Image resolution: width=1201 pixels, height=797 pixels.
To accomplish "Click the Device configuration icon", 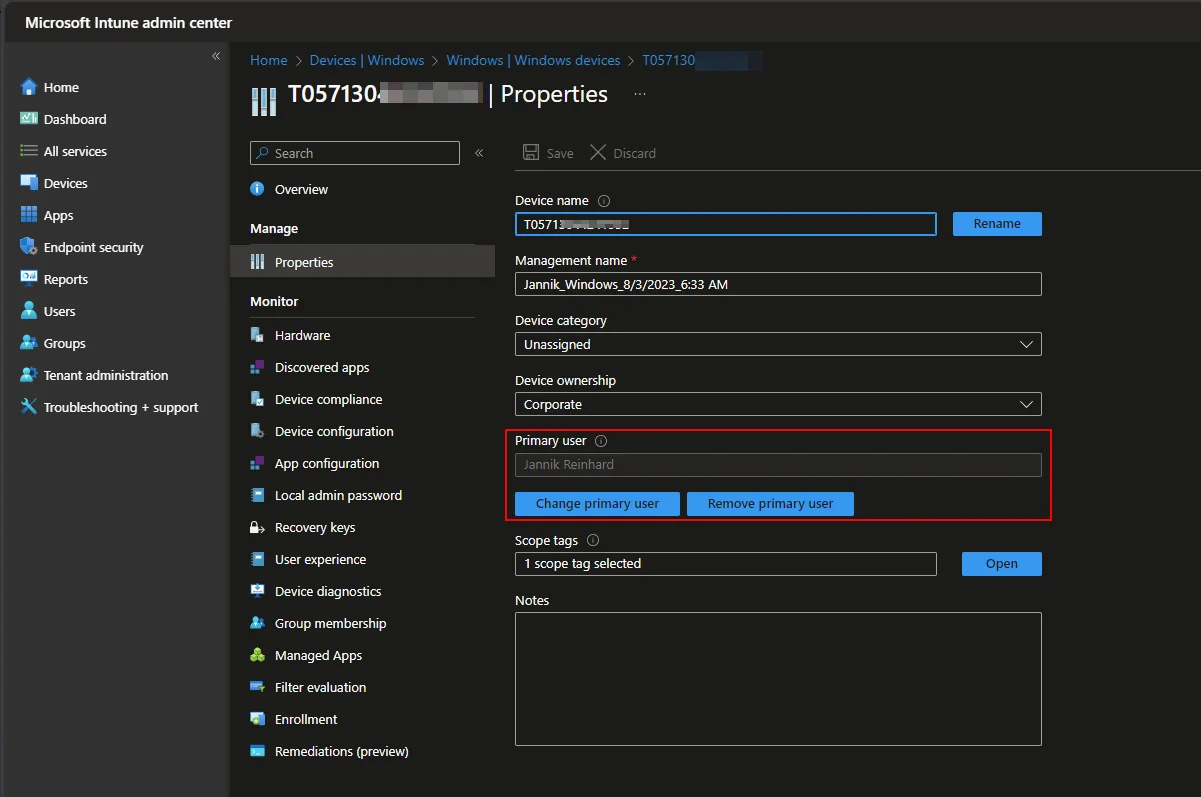I will click(x=257, y=431).
